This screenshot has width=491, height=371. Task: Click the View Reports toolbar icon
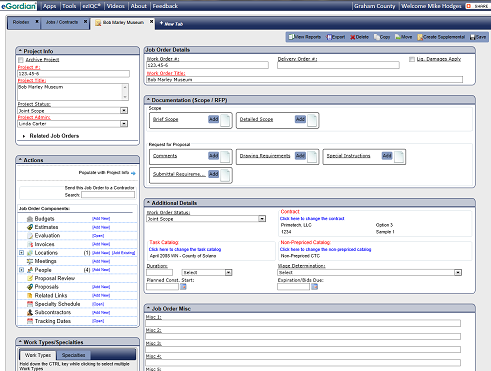(291, 37)
